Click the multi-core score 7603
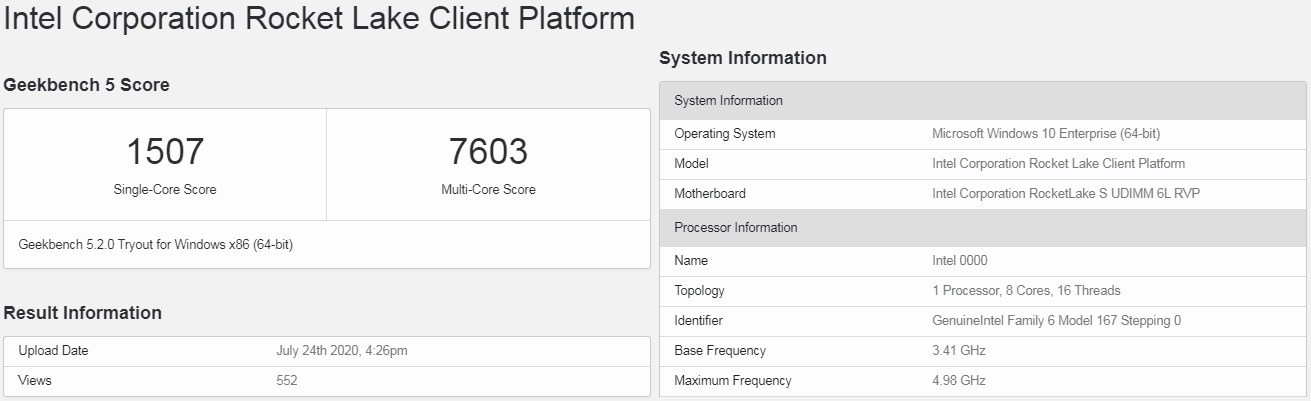 click(488, 152)
